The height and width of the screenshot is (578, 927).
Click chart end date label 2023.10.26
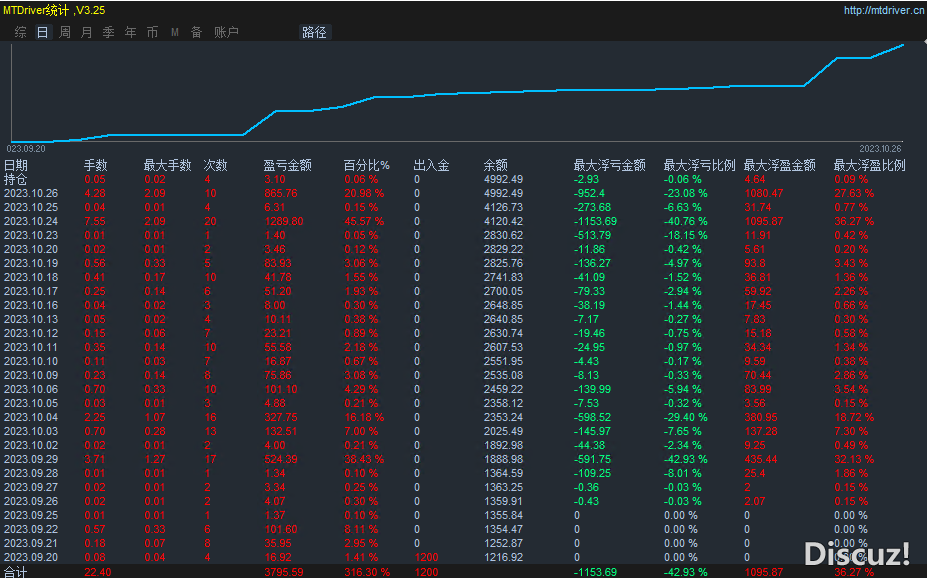click(880, 148)
